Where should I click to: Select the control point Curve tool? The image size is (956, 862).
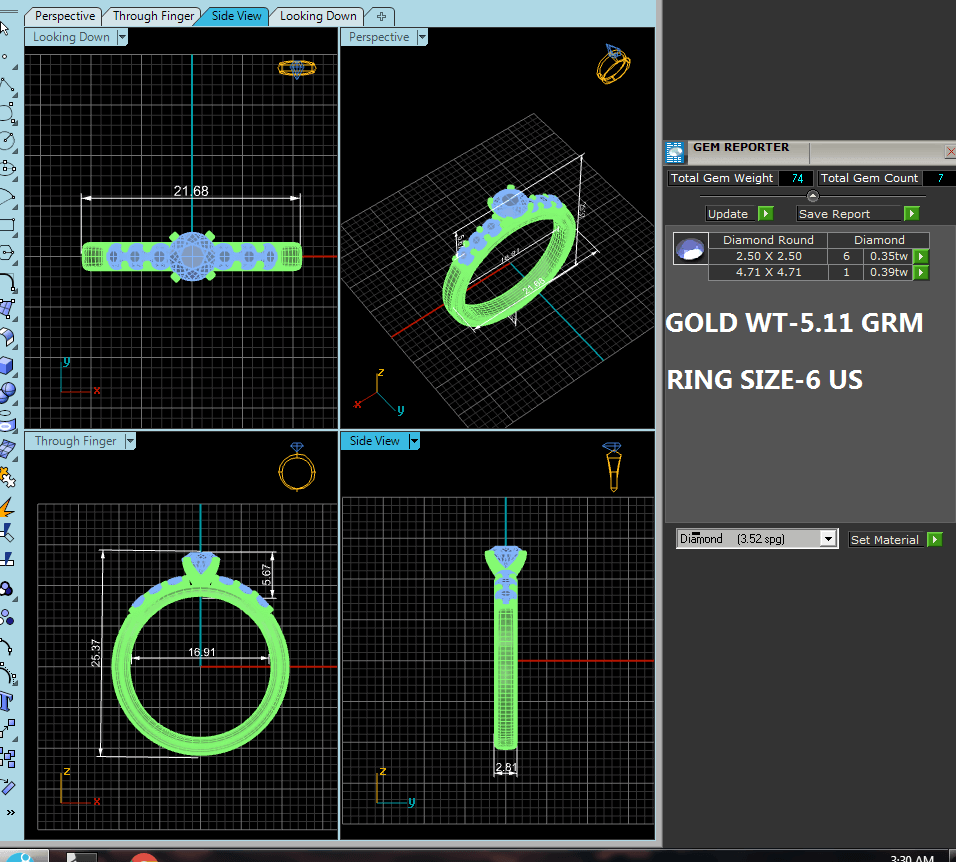[x=7, y=113]
